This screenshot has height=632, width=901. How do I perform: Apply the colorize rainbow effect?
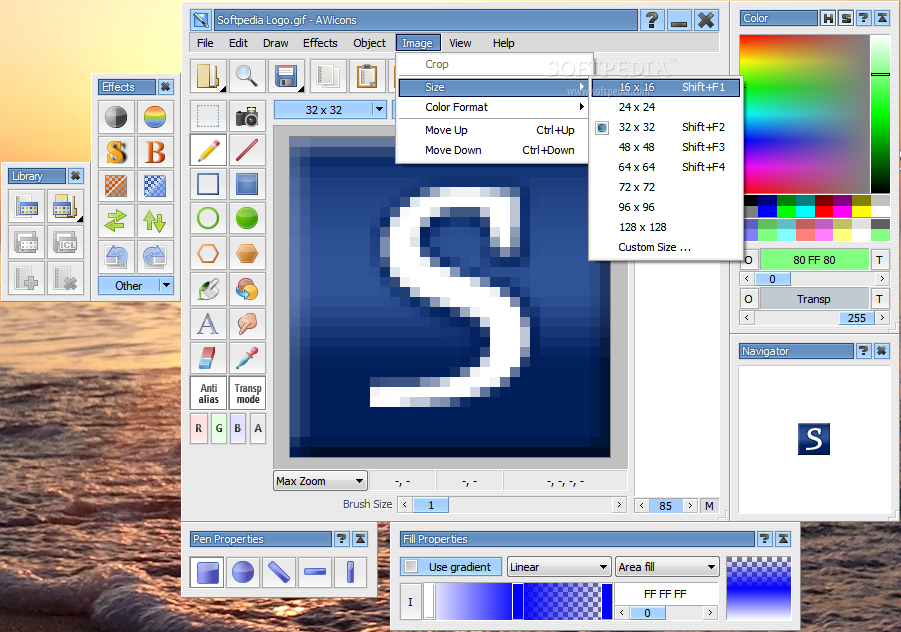click(x=155, y=117)
